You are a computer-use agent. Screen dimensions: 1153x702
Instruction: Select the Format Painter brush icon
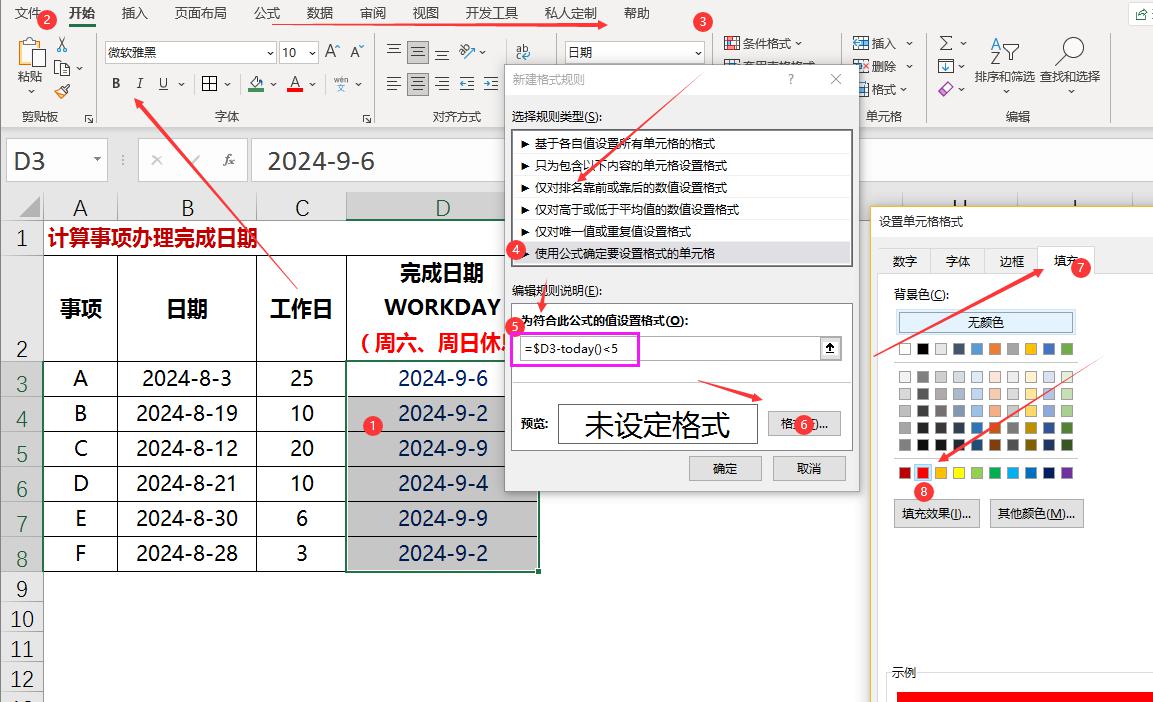click(x=63, y=91)
